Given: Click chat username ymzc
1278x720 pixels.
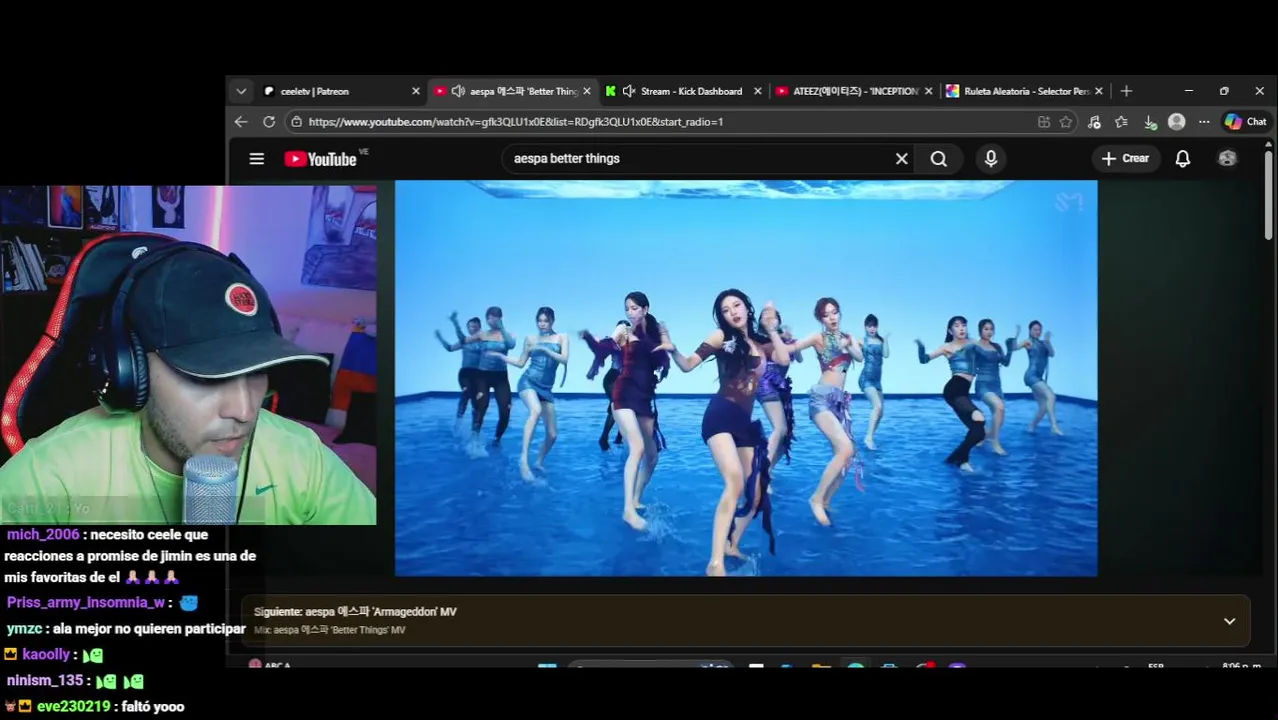Looking at the screenshot, I should 24,629.
